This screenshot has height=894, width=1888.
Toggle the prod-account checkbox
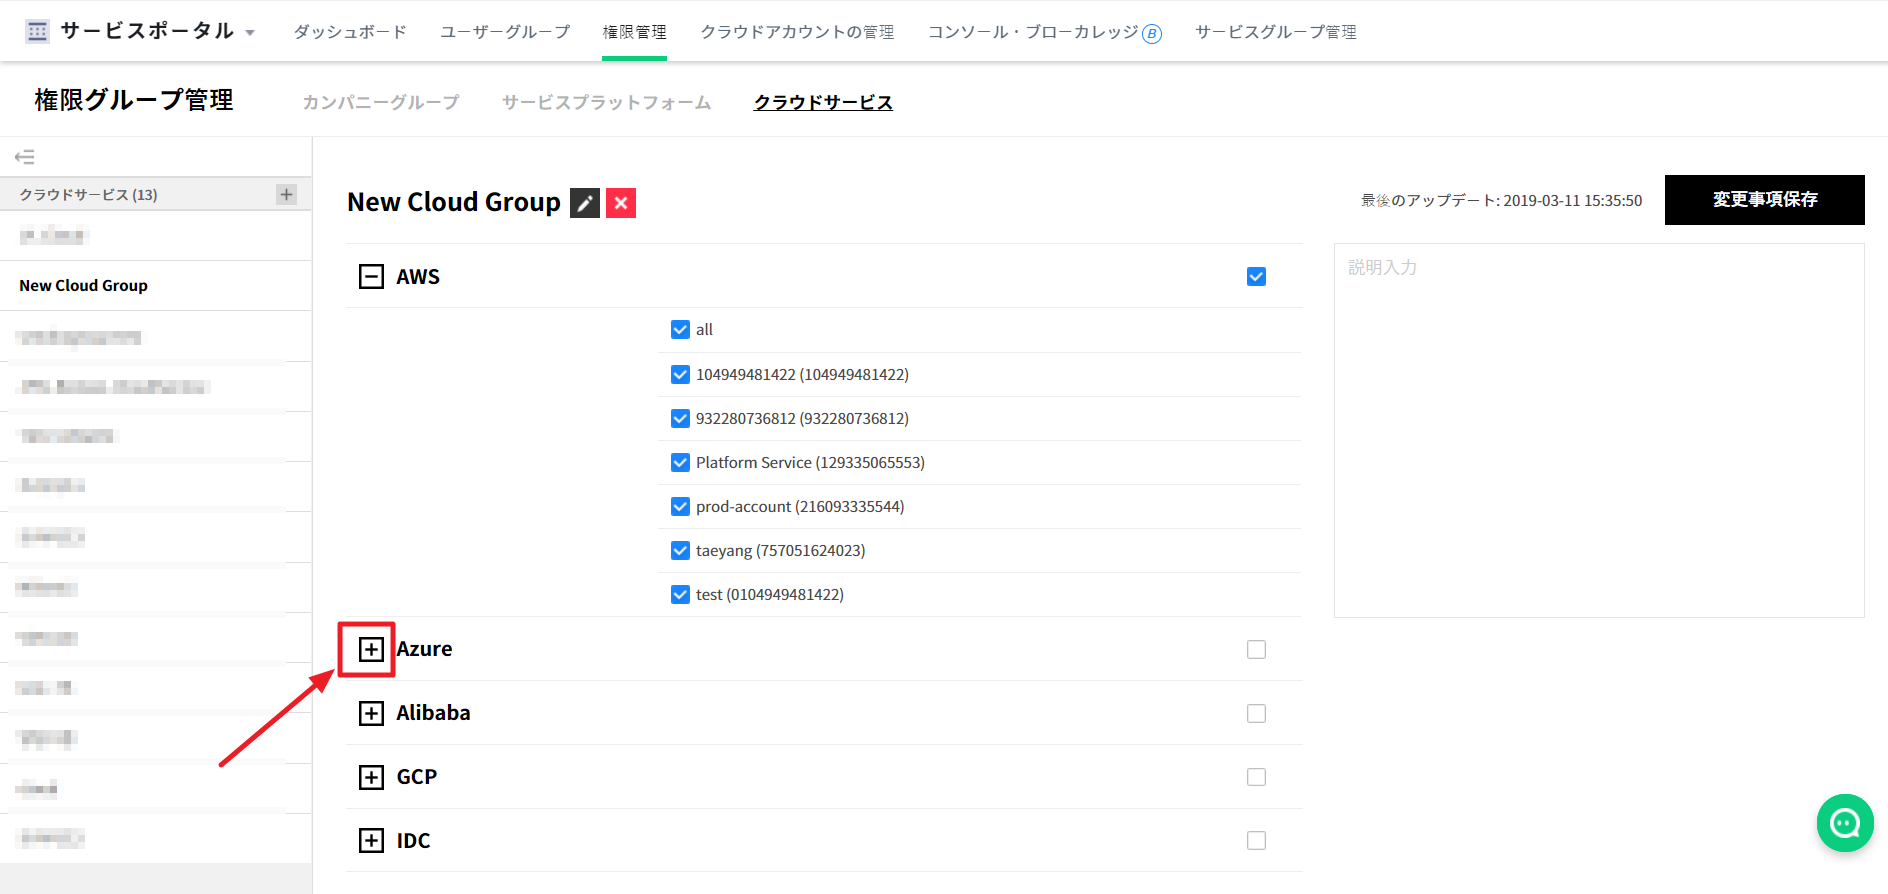pyautogui.click(x=680, y=507)
